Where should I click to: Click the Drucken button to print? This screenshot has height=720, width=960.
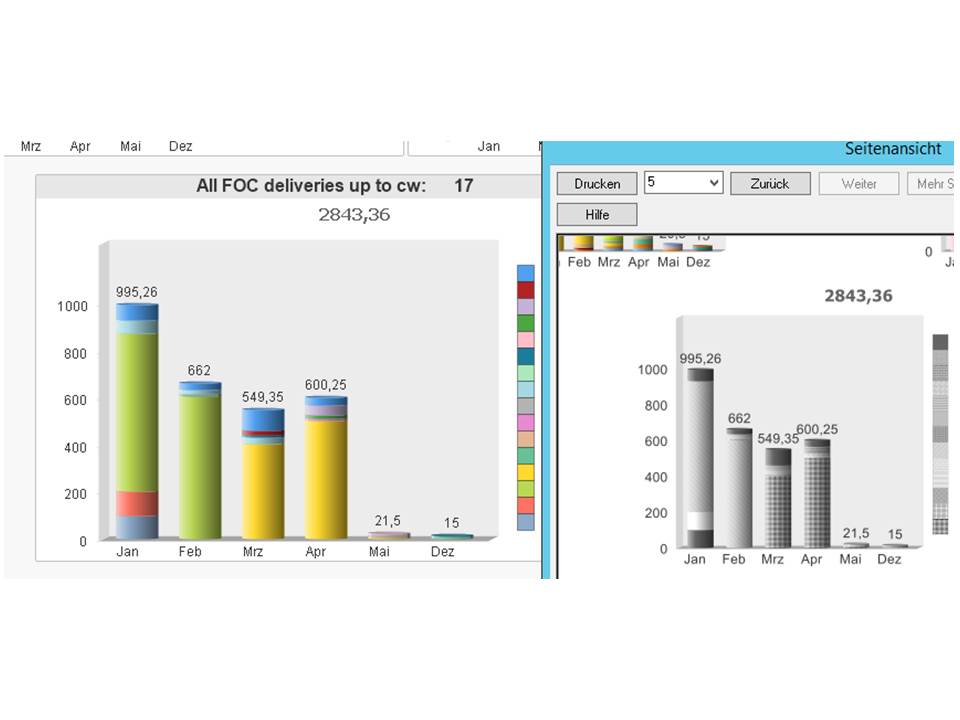[x=595, y=183]
